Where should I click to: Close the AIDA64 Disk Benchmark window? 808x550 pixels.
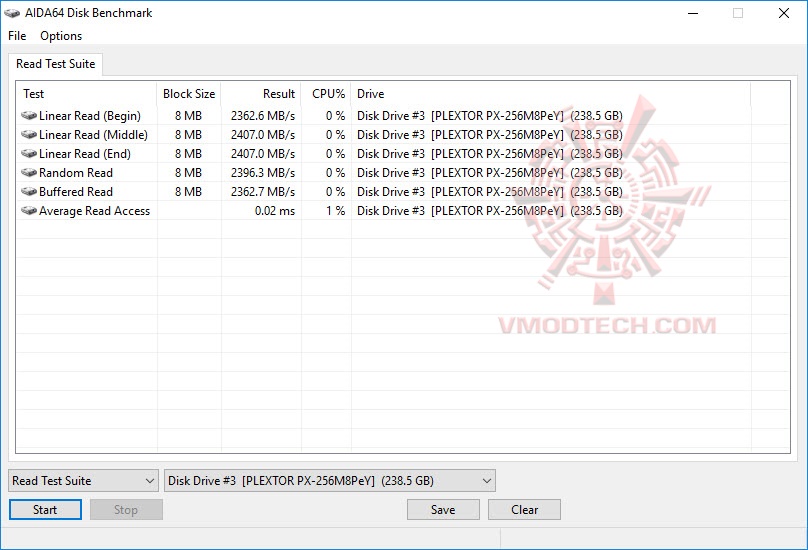[784, 13]
